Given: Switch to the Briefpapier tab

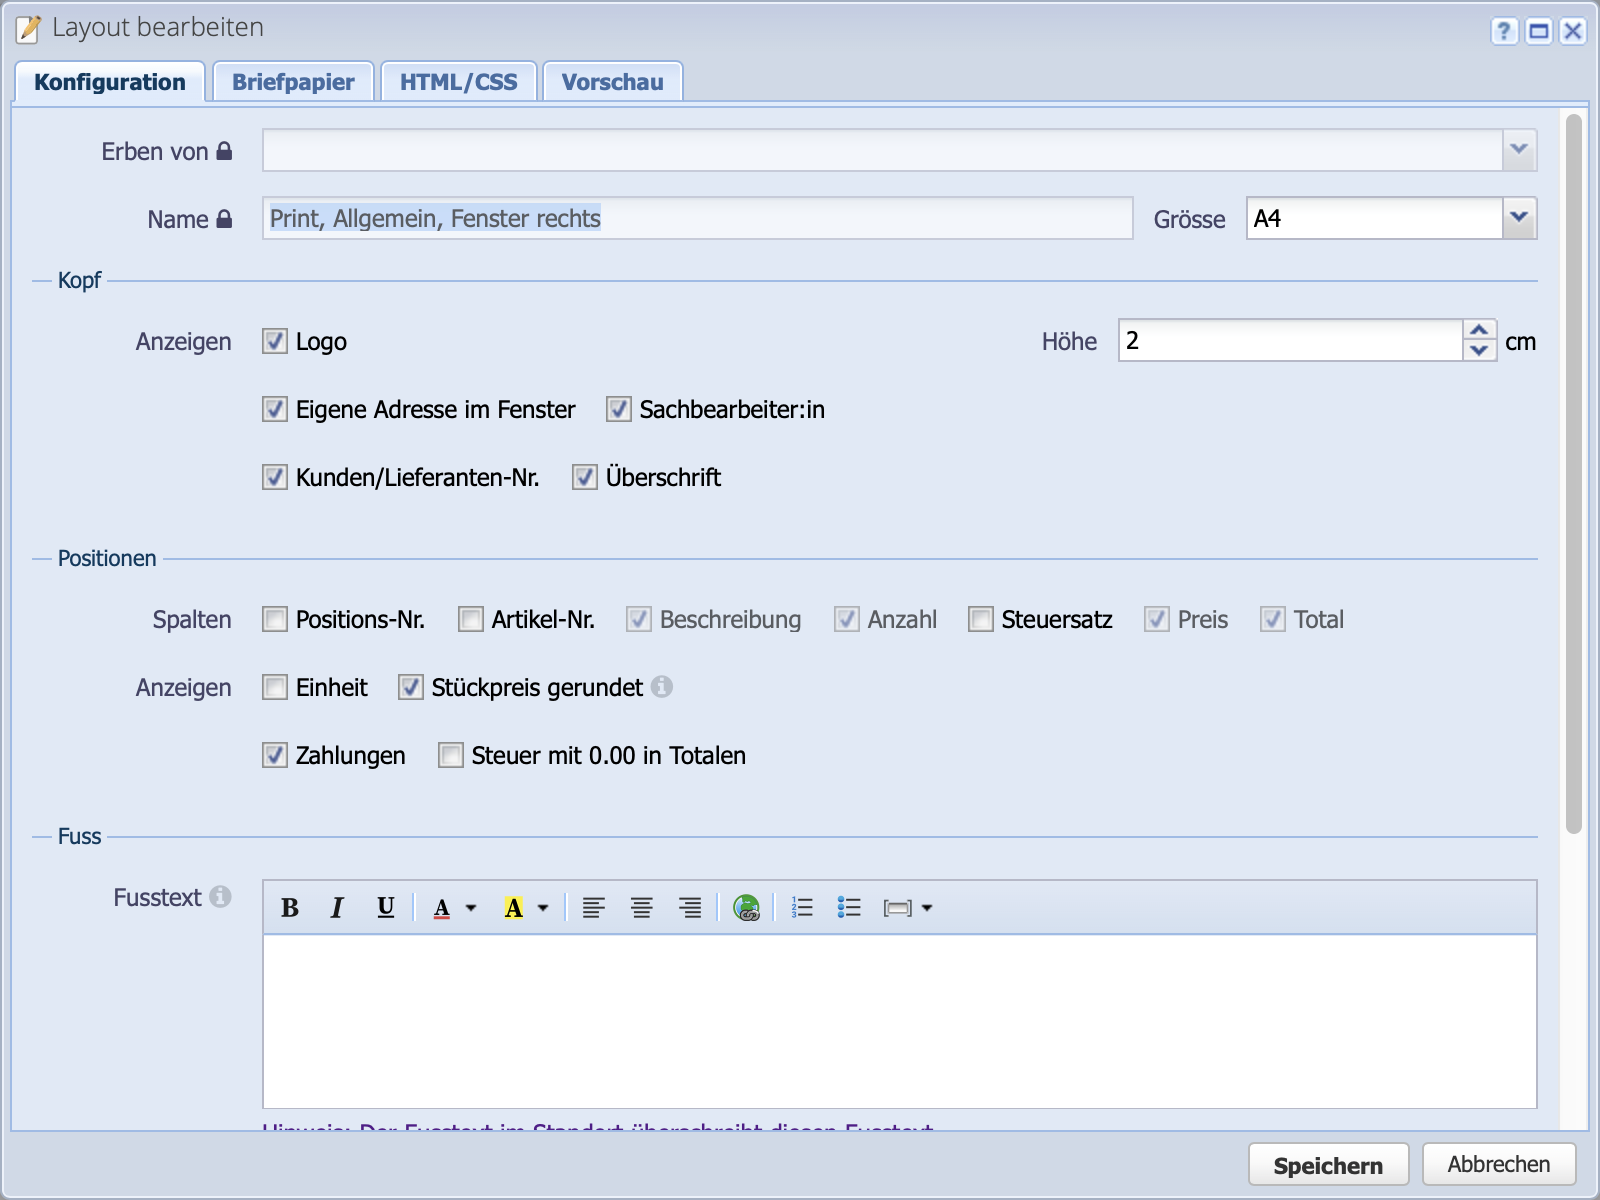Looking at the screenshot, I should 293,82.
